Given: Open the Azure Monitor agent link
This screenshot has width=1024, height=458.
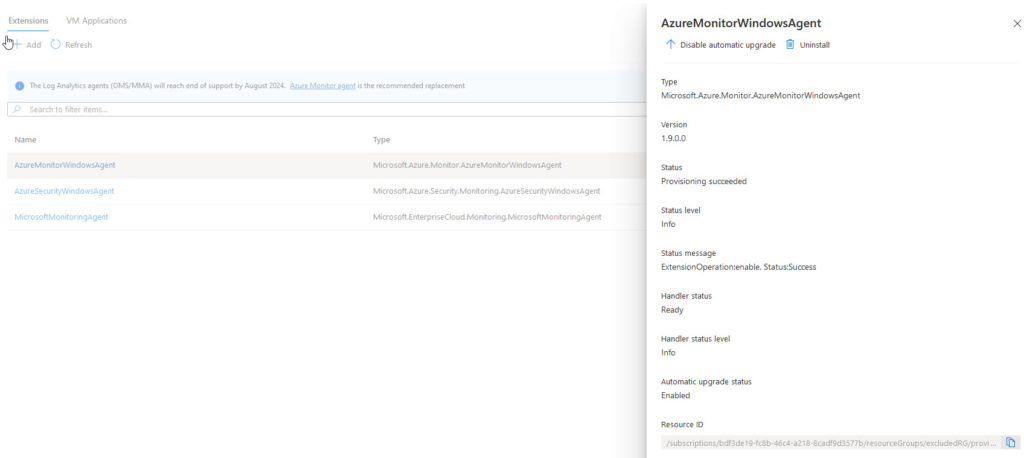Looking at the screenshot, I should (323, 86).
